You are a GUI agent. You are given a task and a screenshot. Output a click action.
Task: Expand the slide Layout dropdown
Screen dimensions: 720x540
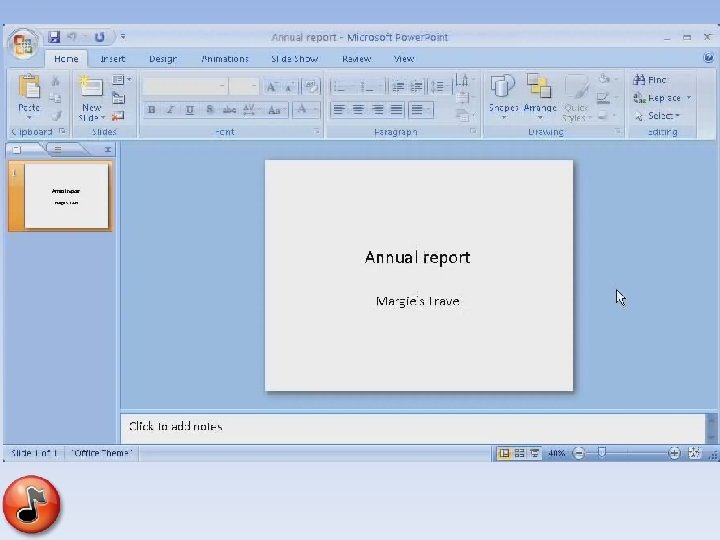pos(122,80)
